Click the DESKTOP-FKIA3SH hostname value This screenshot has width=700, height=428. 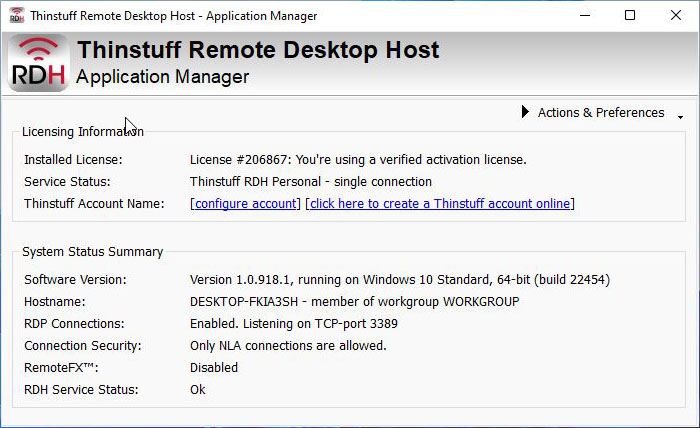coord(354,302)
